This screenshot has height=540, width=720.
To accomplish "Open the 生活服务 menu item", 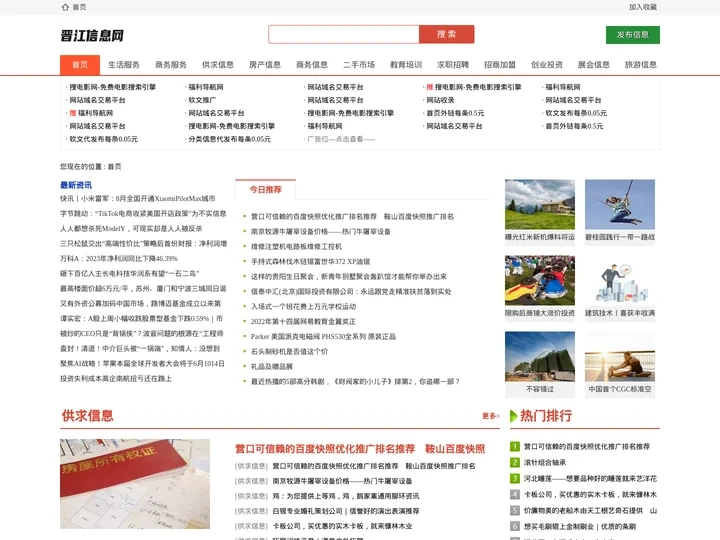I will click(x=124, y=65).
